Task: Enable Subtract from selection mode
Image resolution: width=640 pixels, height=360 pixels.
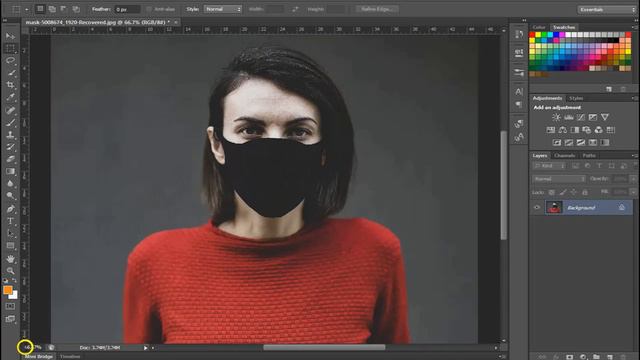Action: pyautogui.click(x=64, y=9)
